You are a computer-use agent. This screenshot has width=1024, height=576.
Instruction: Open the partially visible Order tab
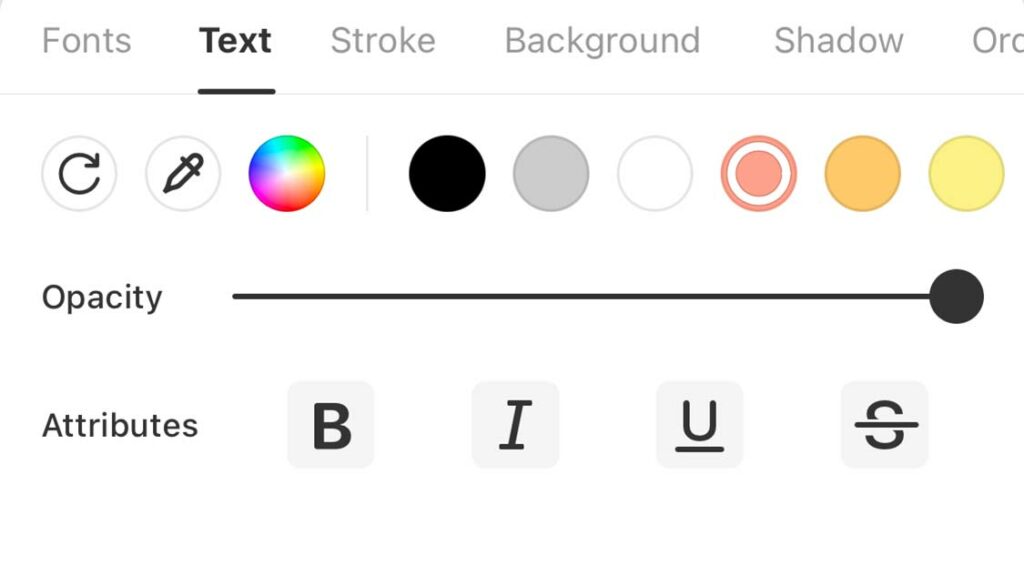click(x=998, y=41)
